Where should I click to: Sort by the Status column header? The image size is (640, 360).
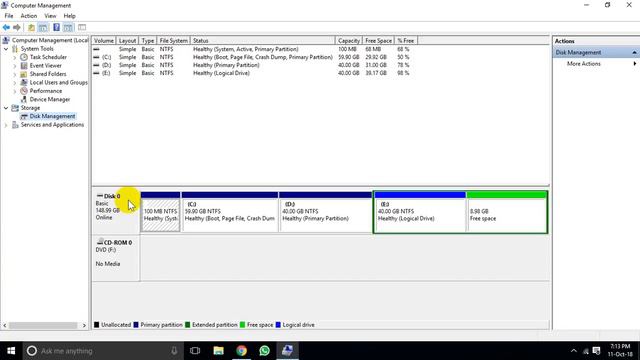262,41
